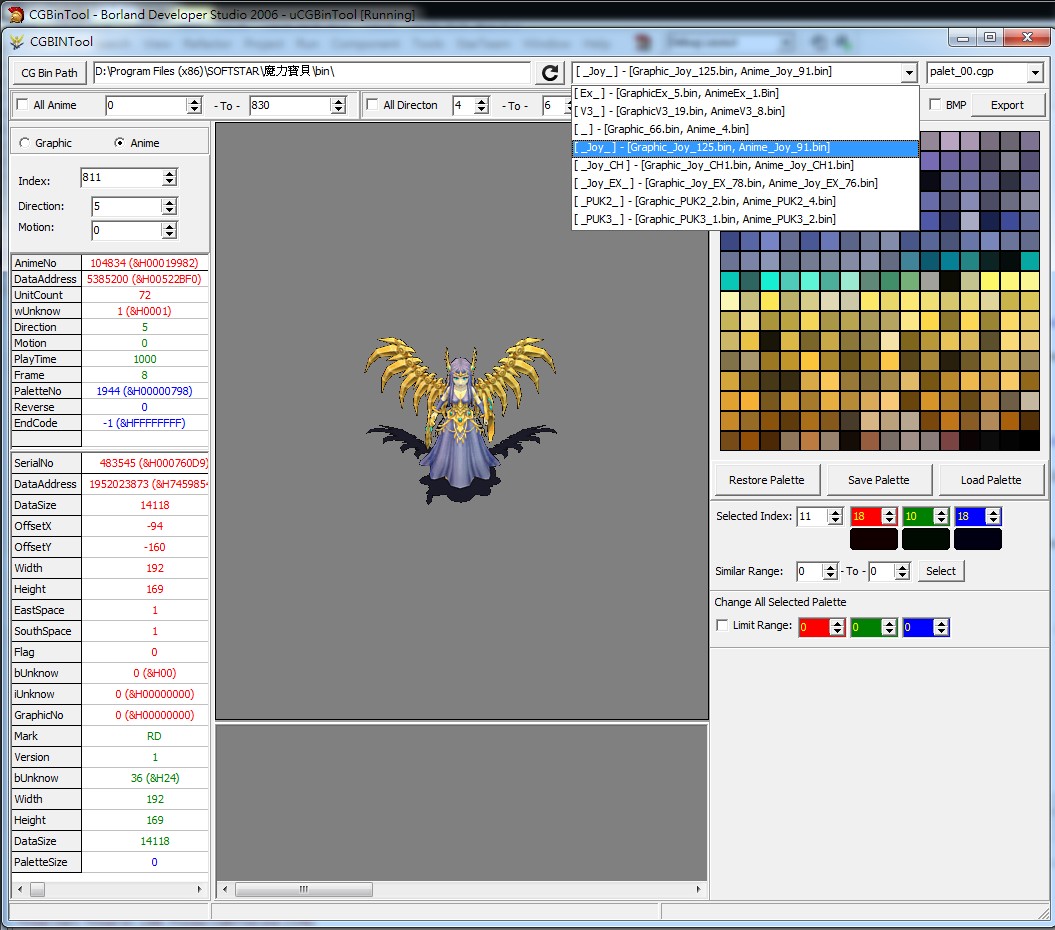Screen dimensions: 1055x930
Task: Check the Limit Range option
Action: click(x=722, y=626)
